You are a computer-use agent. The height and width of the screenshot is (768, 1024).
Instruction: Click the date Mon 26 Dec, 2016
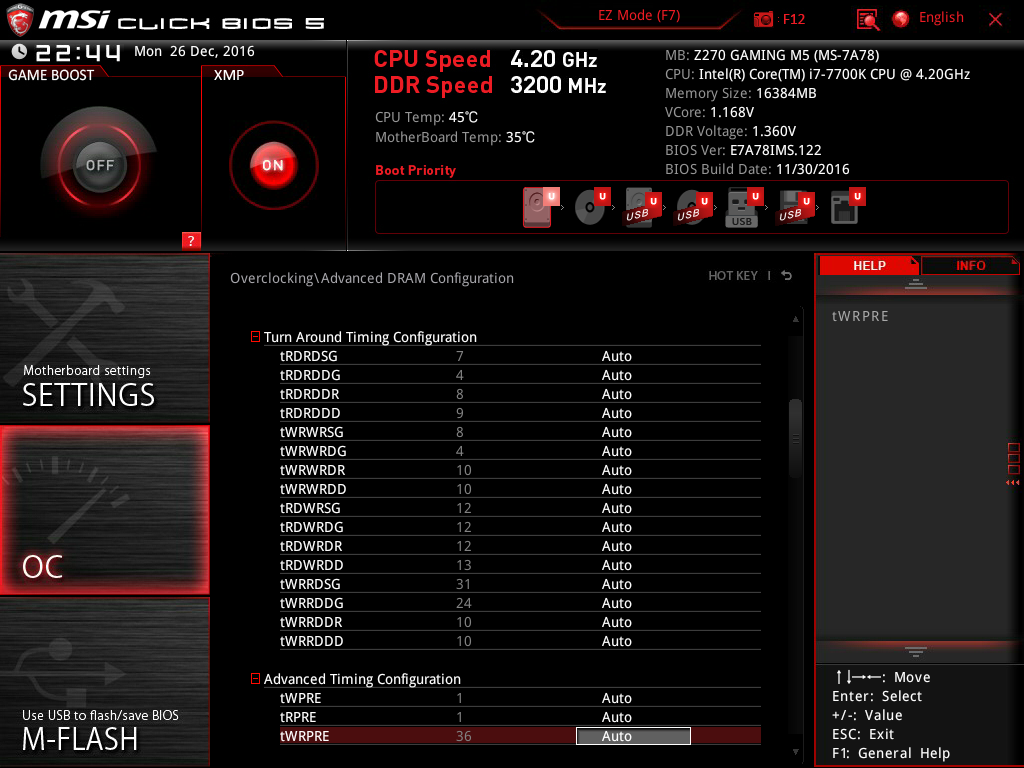click(x=194, y=51)
